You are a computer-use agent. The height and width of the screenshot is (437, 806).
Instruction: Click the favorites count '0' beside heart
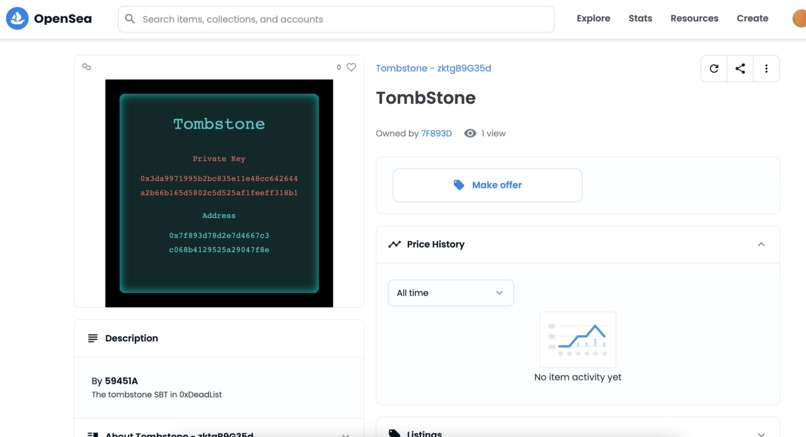[339, 67]
